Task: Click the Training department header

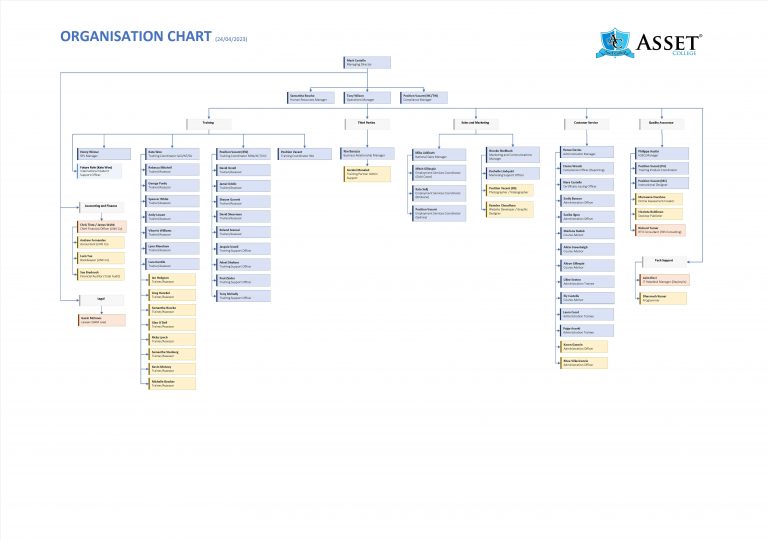Action: coord(206,123)
